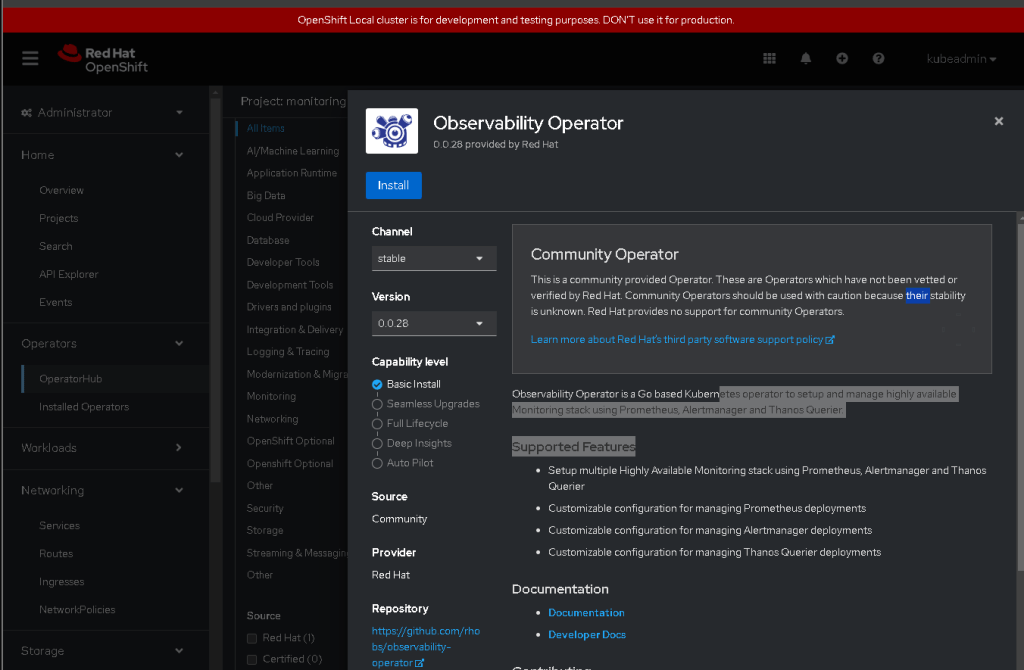1024x670 pixels.
Task: Open the Channel stable dropdown
Action: tap(434, 259)
